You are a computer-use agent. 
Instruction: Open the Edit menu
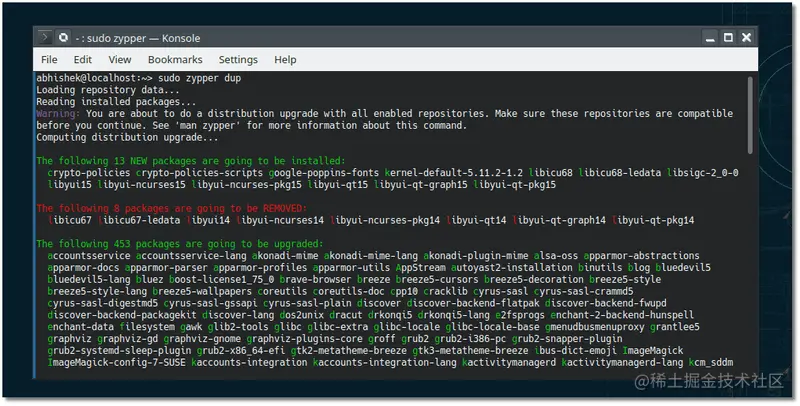[83, 60]
